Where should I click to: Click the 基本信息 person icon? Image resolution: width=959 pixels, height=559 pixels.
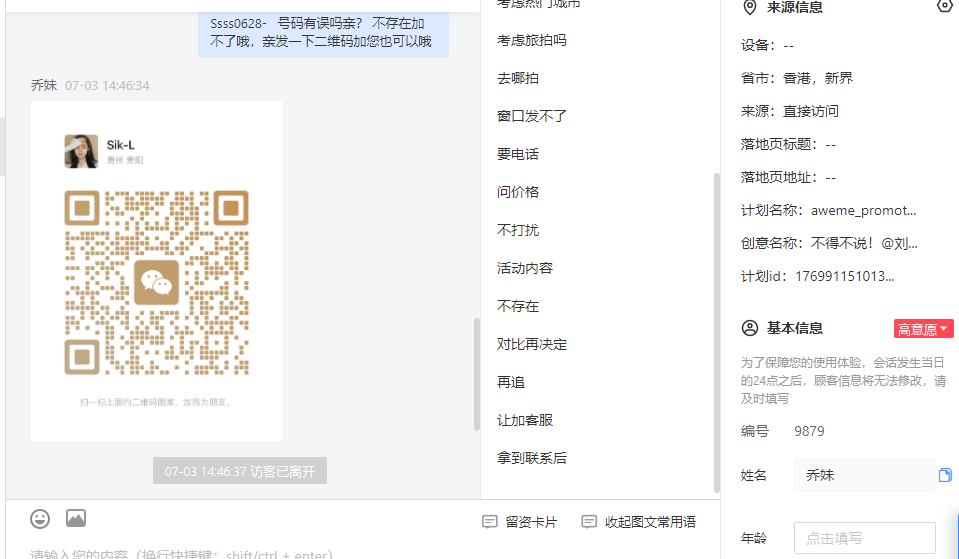tap(750, 328)
